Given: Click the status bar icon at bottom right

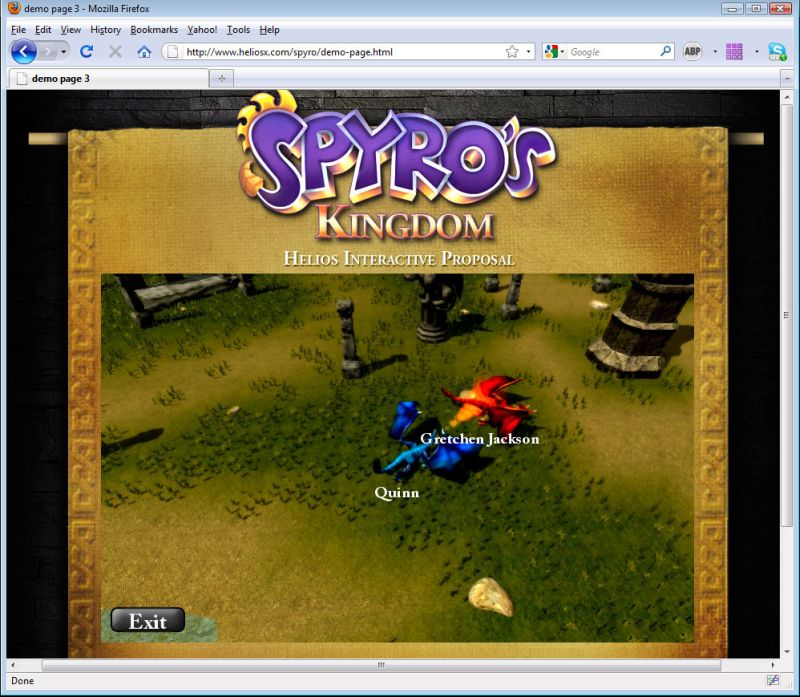Looking at the screenshot, I should click(773, 680).
